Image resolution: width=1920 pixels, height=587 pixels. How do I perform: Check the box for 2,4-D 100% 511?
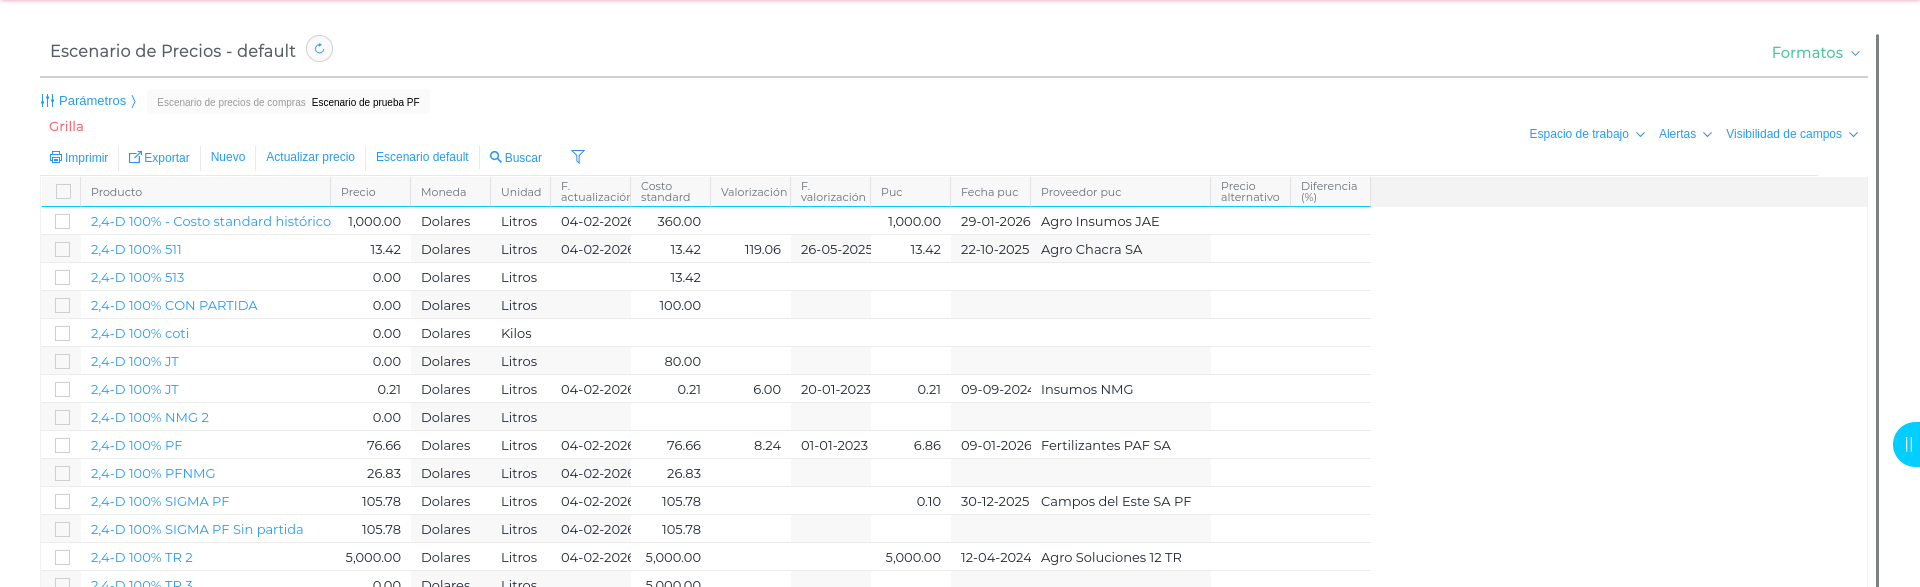[63, 250]
